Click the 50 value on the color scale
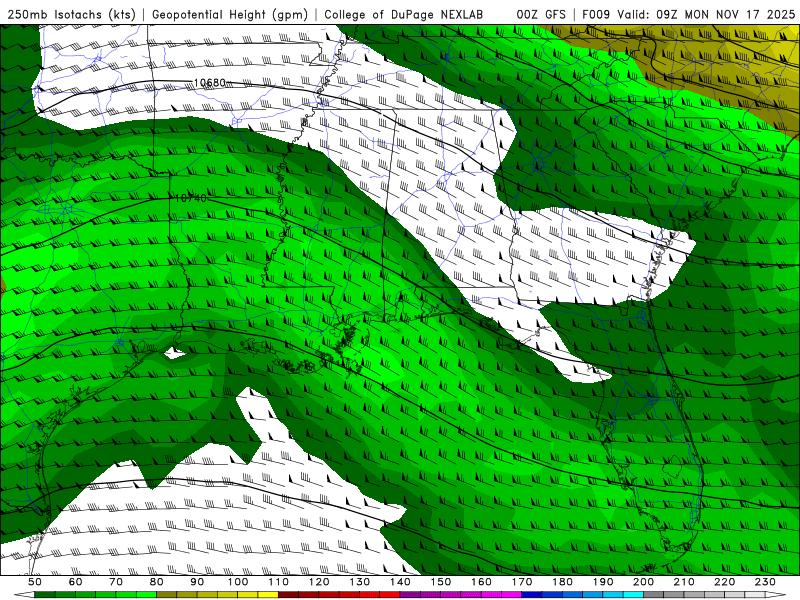This screenshot has height=600, width=800. click(35, 582)
